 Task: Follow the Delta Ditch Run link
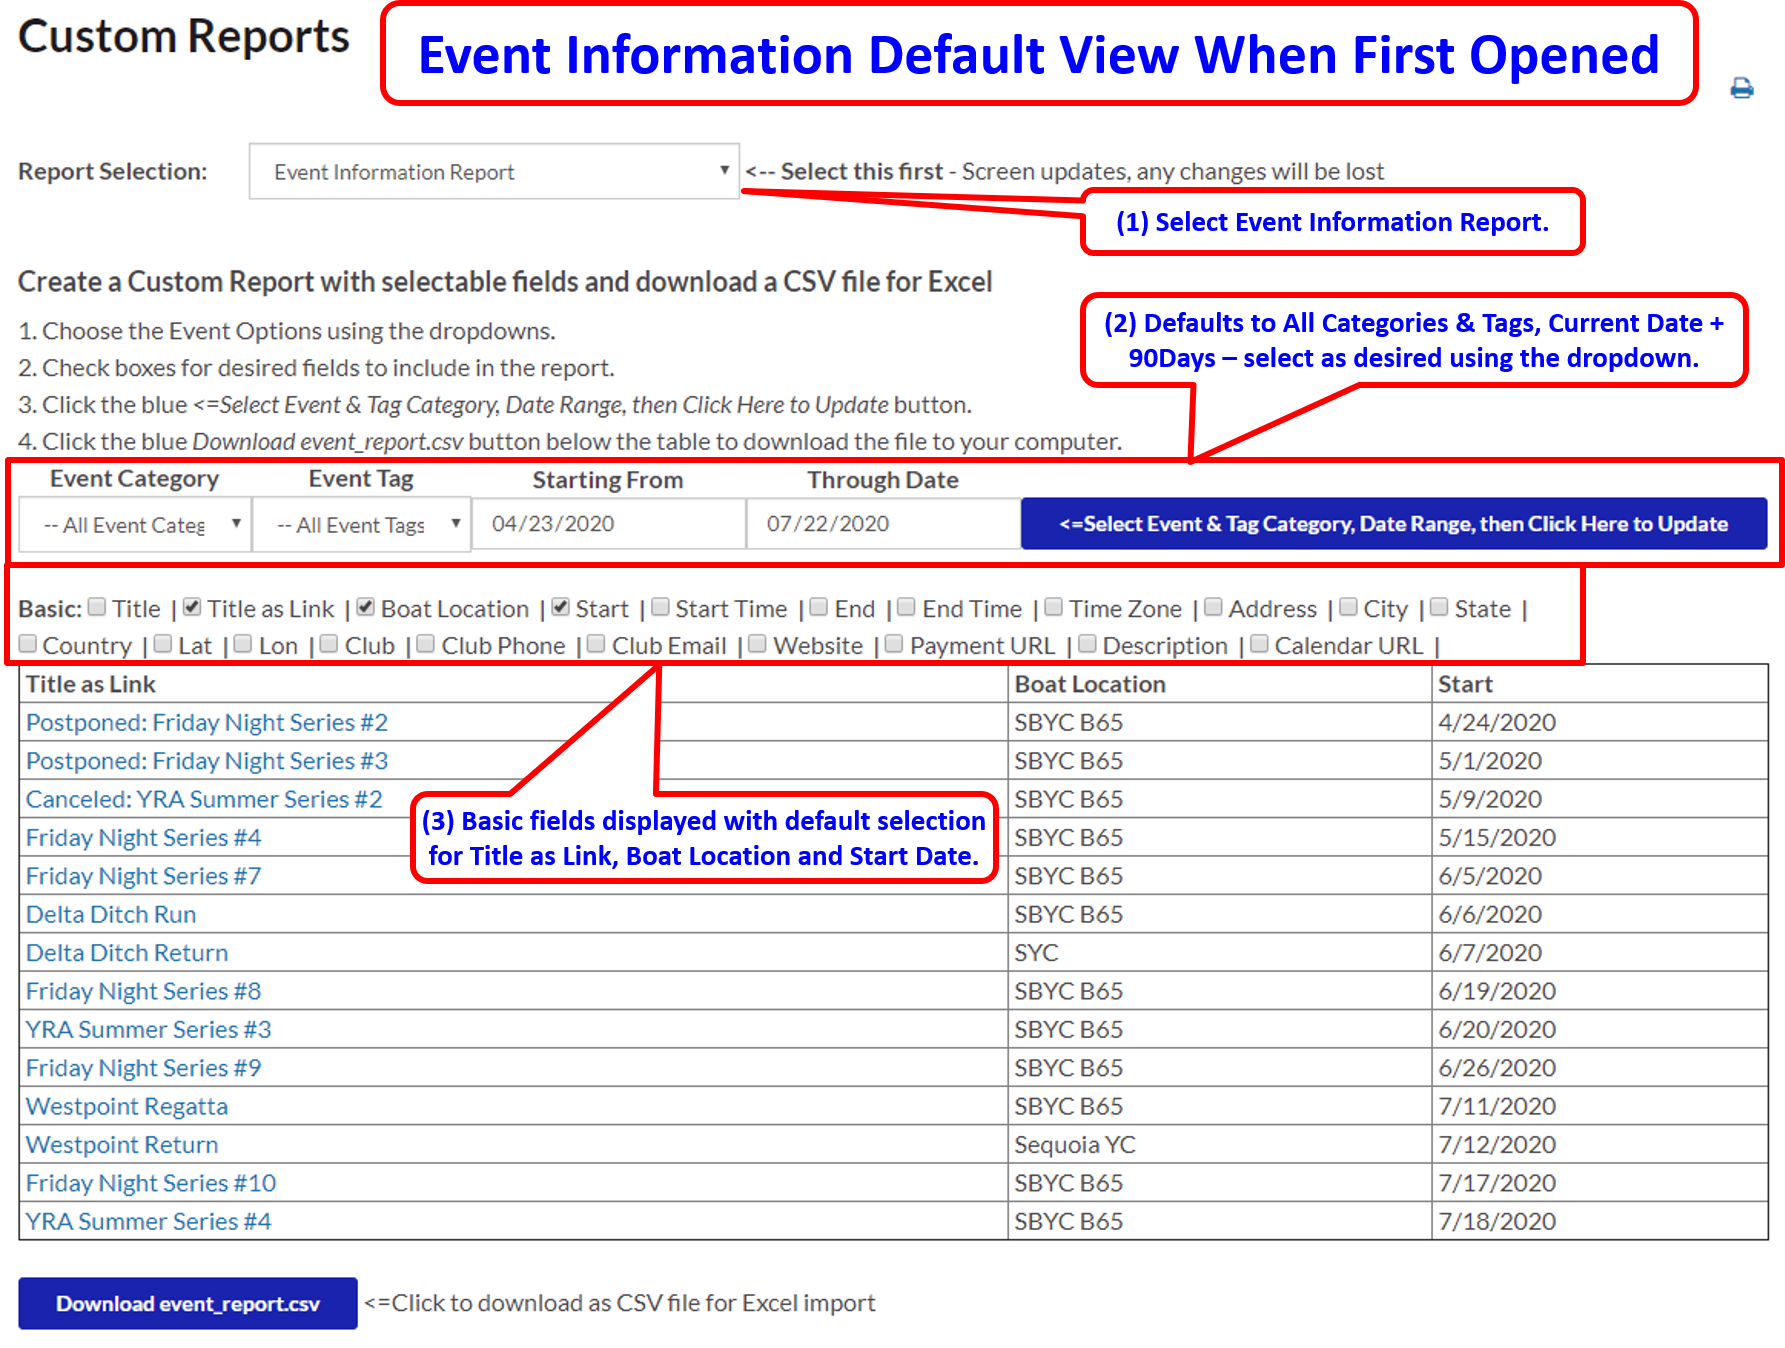tap(111, 914)
